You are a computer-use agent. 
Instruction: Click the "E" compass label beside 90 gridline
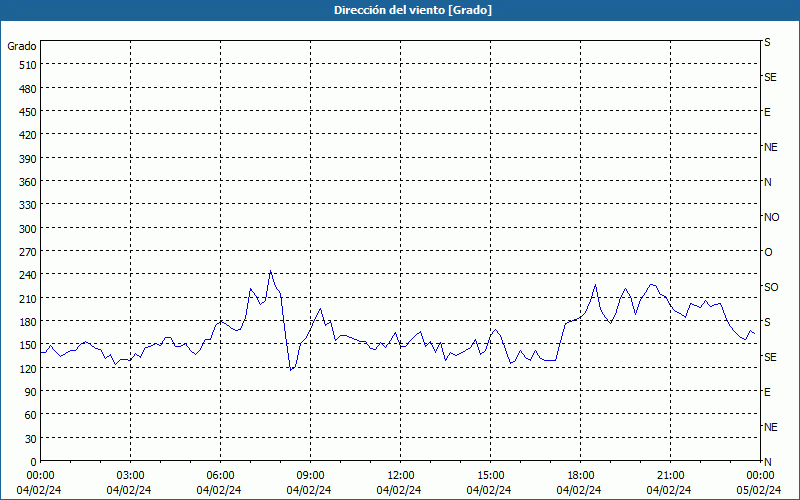(x=767, y=392)
